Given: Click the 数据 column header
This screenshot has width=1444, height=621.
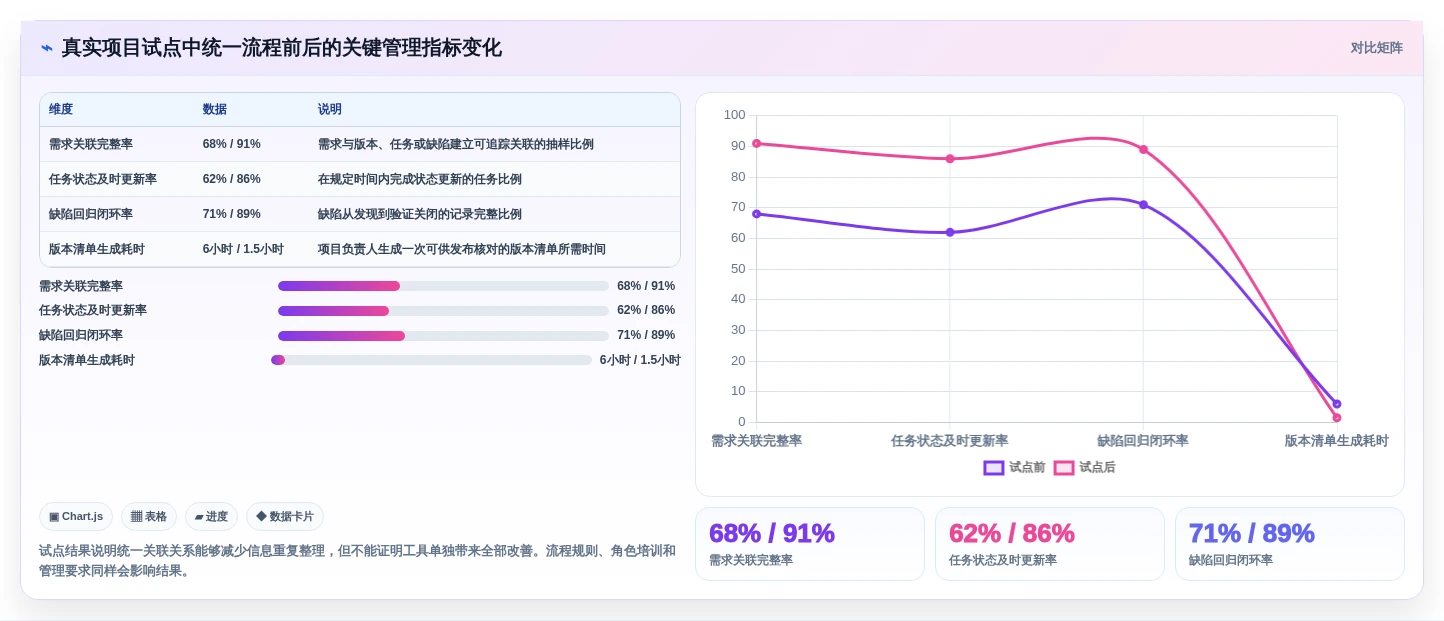Looking at the screenshot, I should (215, 109).
